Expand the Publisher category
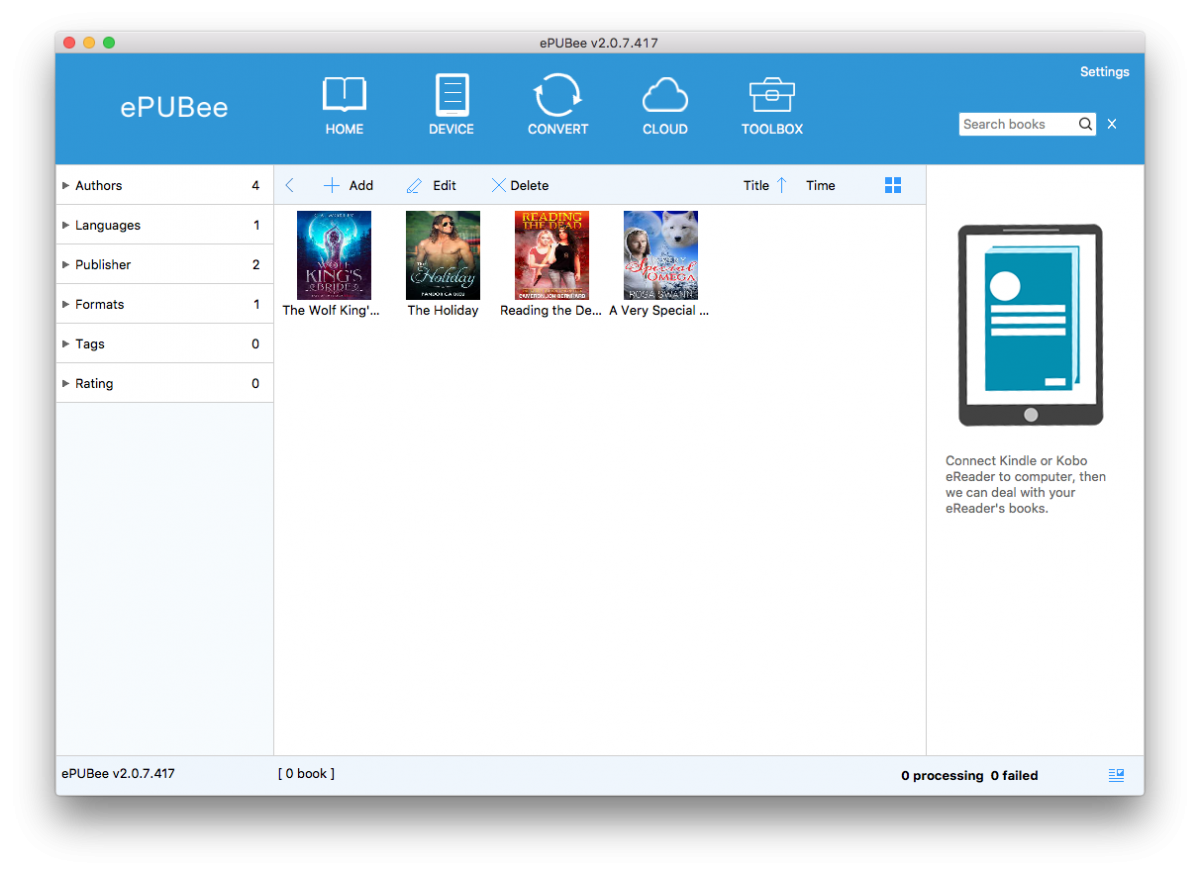The image size is (1200, 875). pyautogui.click(x=165, y=264)
